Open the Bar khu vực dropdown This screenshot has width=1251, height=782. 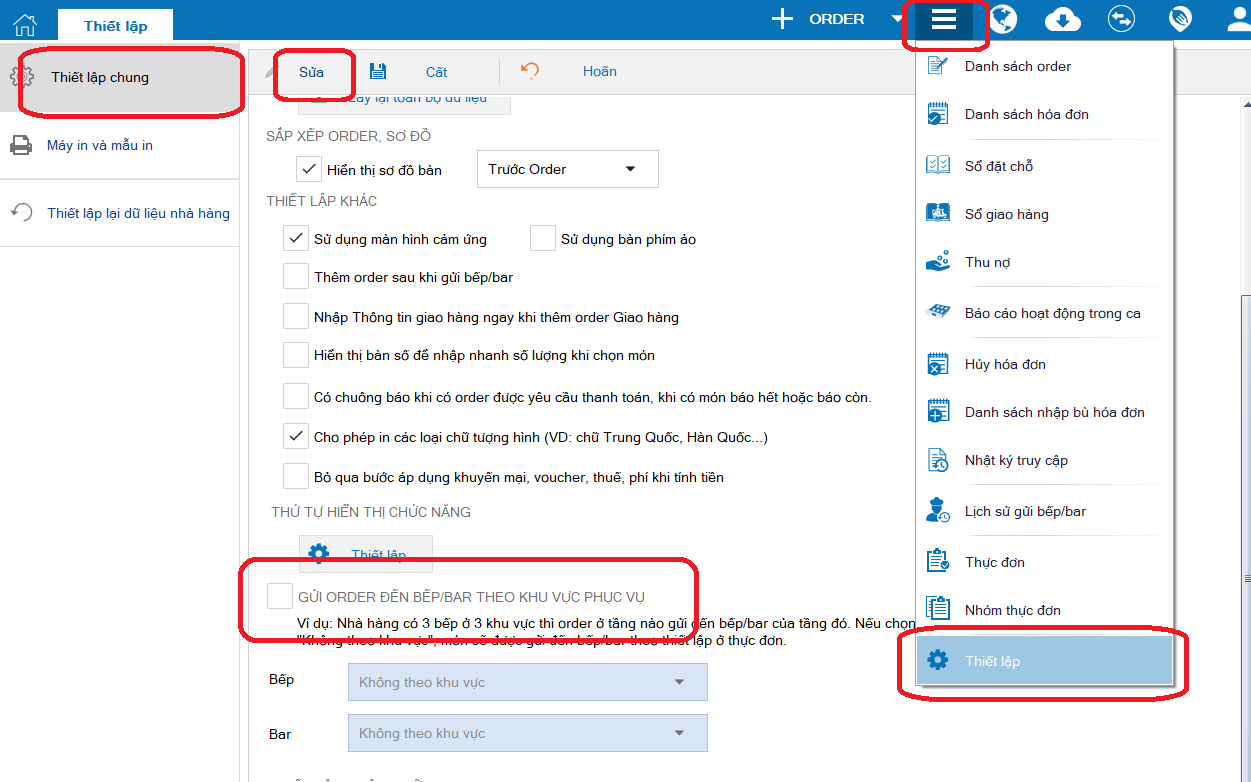click(527, 733)
